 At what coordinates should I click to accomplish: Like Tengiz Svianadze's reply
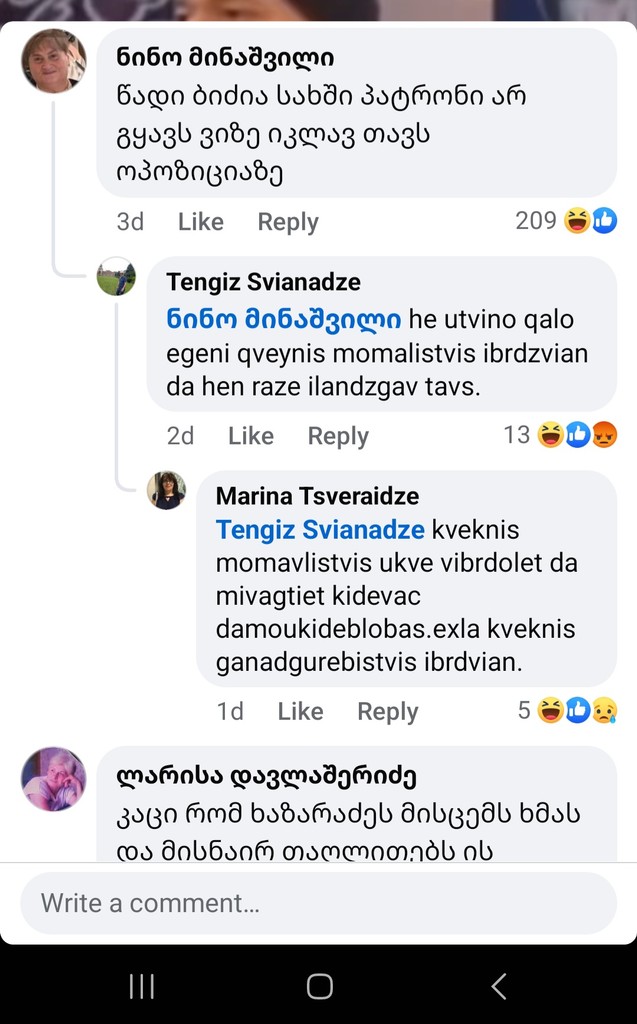point(250,436)
